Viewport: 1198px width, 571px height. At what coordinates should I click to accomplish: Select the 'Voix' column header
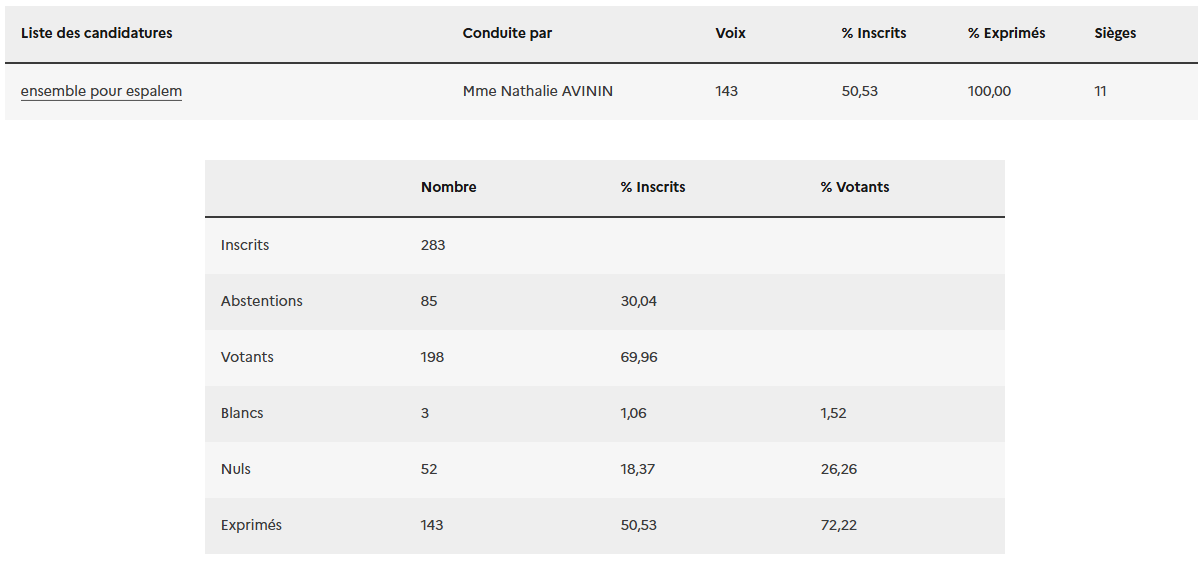pyautogui.click(x=730, y=33)
